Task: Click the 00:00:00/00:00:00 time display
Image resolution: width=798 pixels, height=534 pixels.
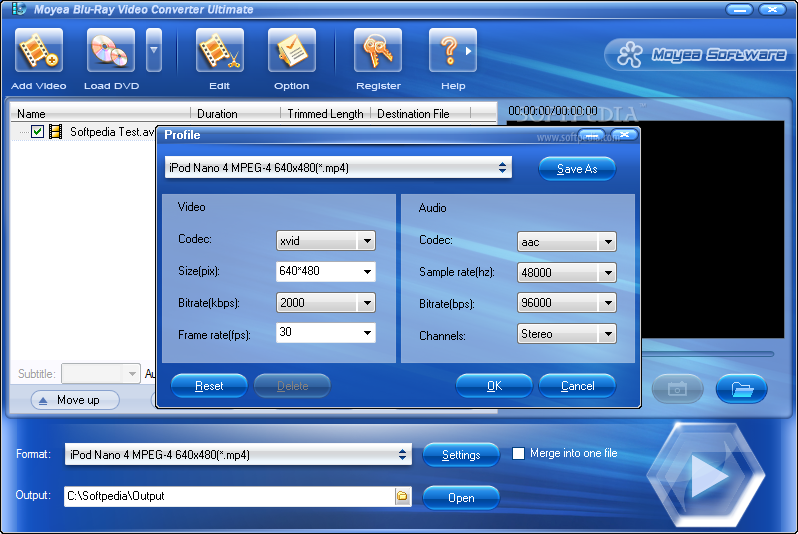Action: pos(553,111)
